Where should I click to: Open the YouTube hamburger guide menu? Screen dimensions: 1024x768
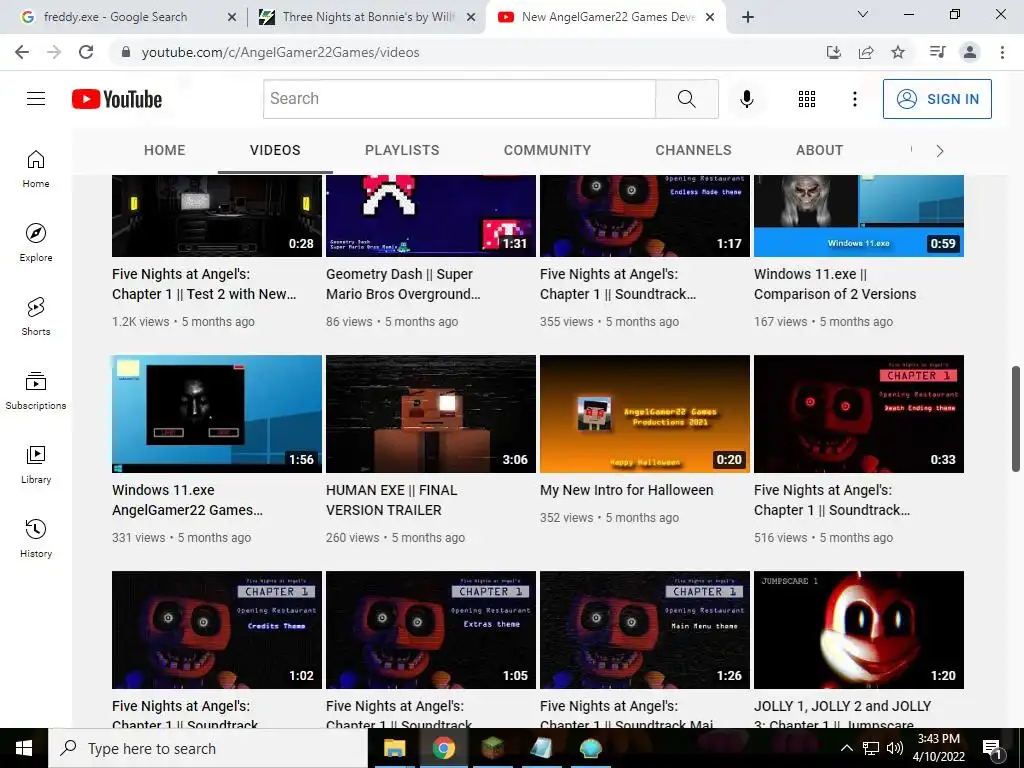click(x=36, y=99)
